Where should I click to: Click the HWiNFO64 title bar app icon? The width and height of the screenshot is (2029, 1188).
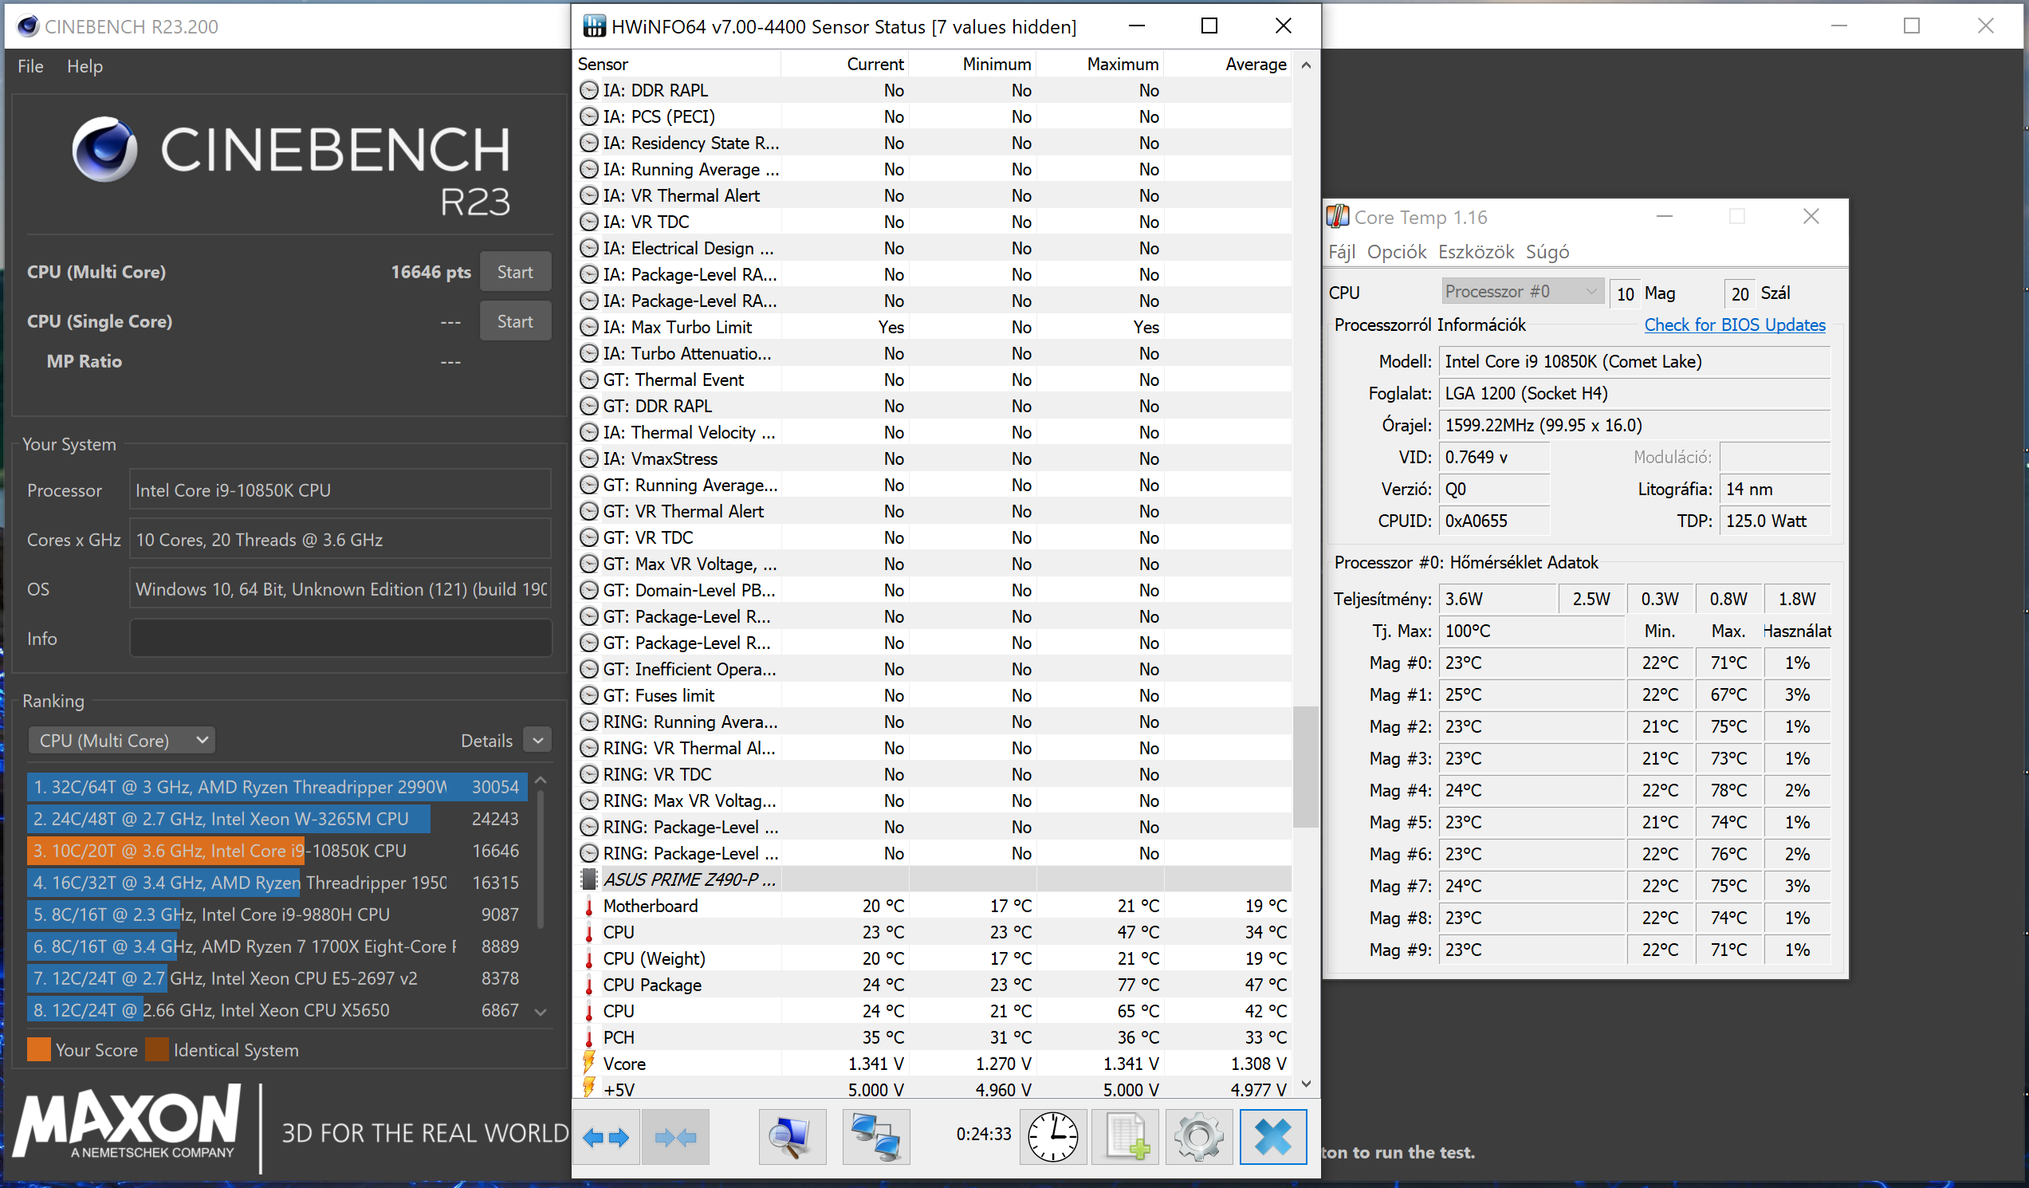[x=594, y=26]
